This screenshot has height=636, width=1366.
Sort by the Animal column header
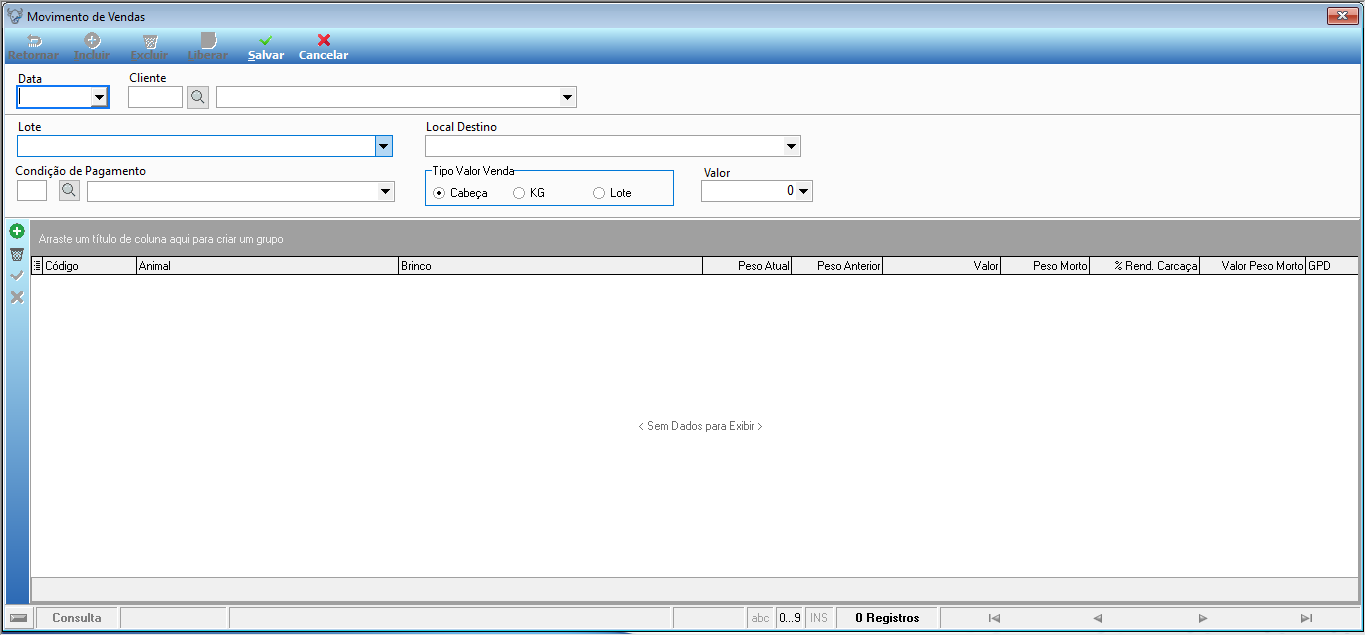click(267, 266)
